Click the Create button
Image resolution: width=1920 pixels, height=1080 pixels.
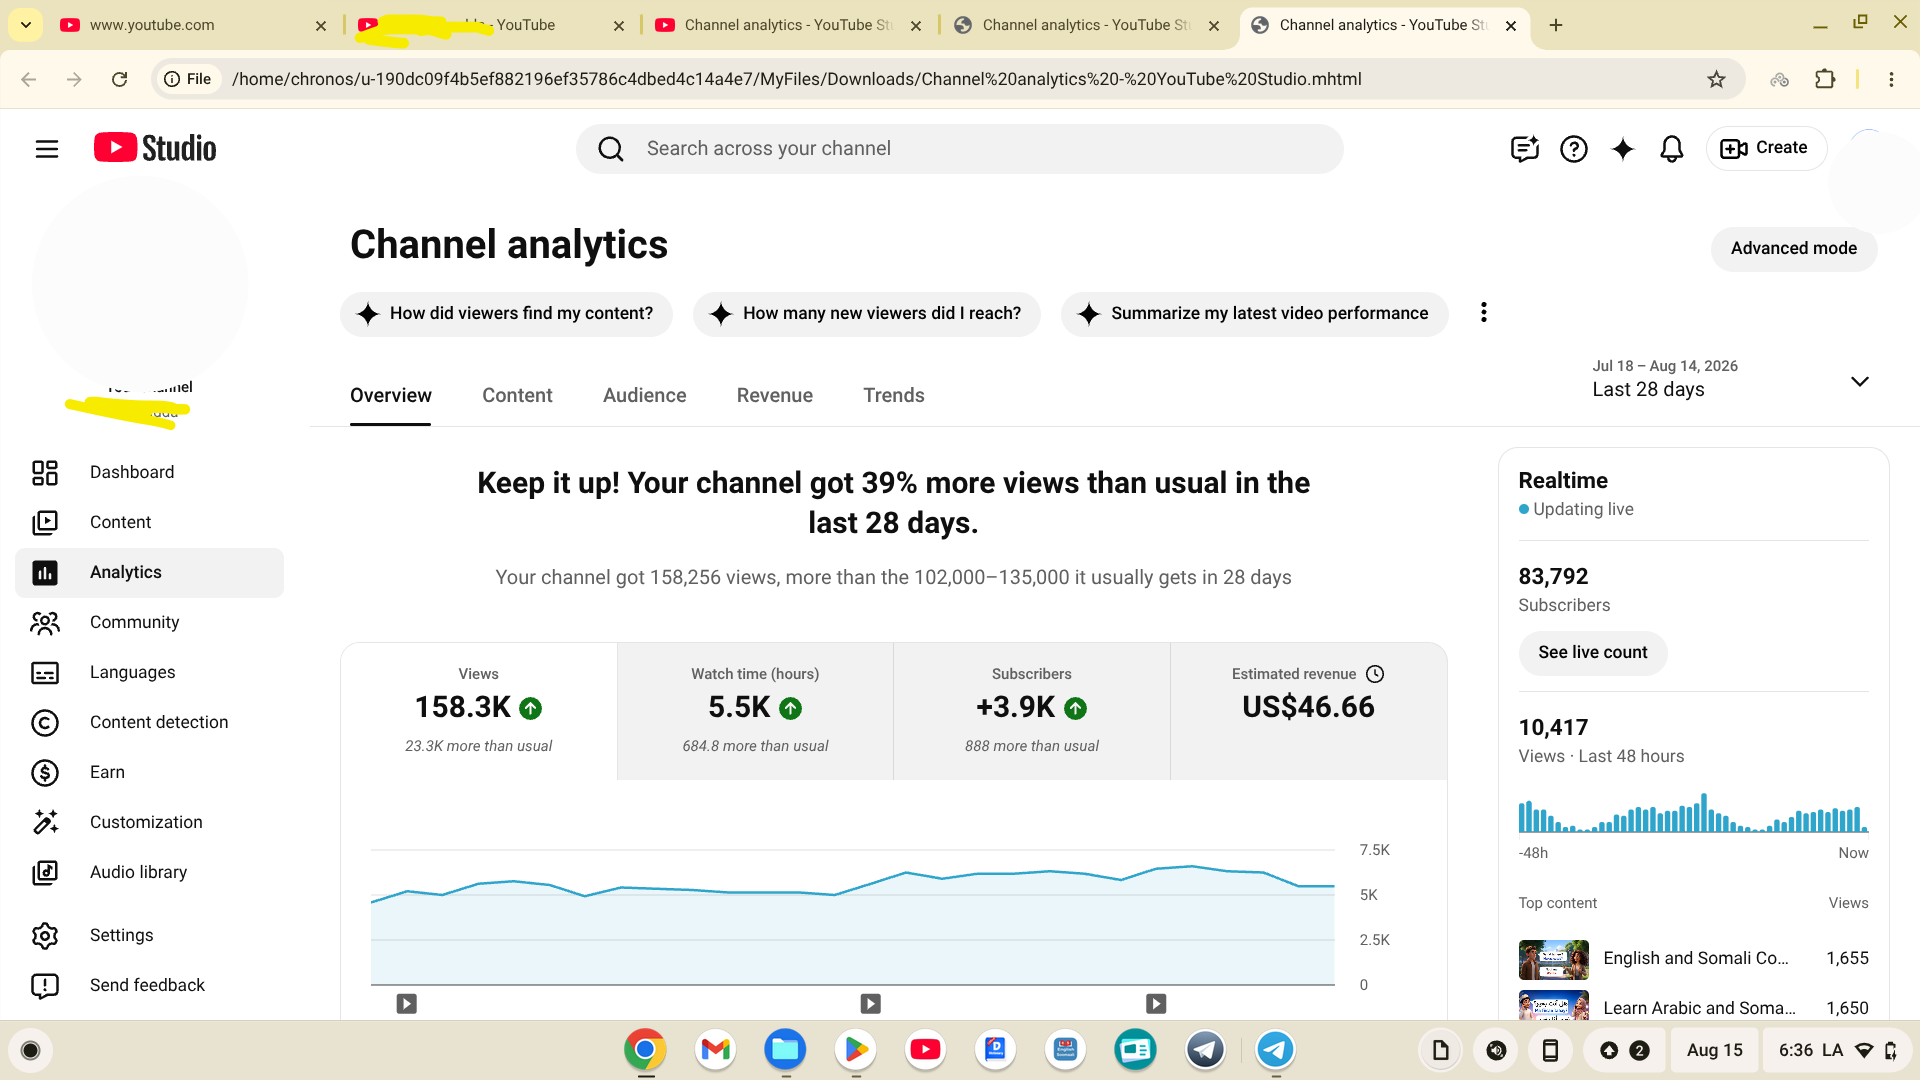[1766, 149]
